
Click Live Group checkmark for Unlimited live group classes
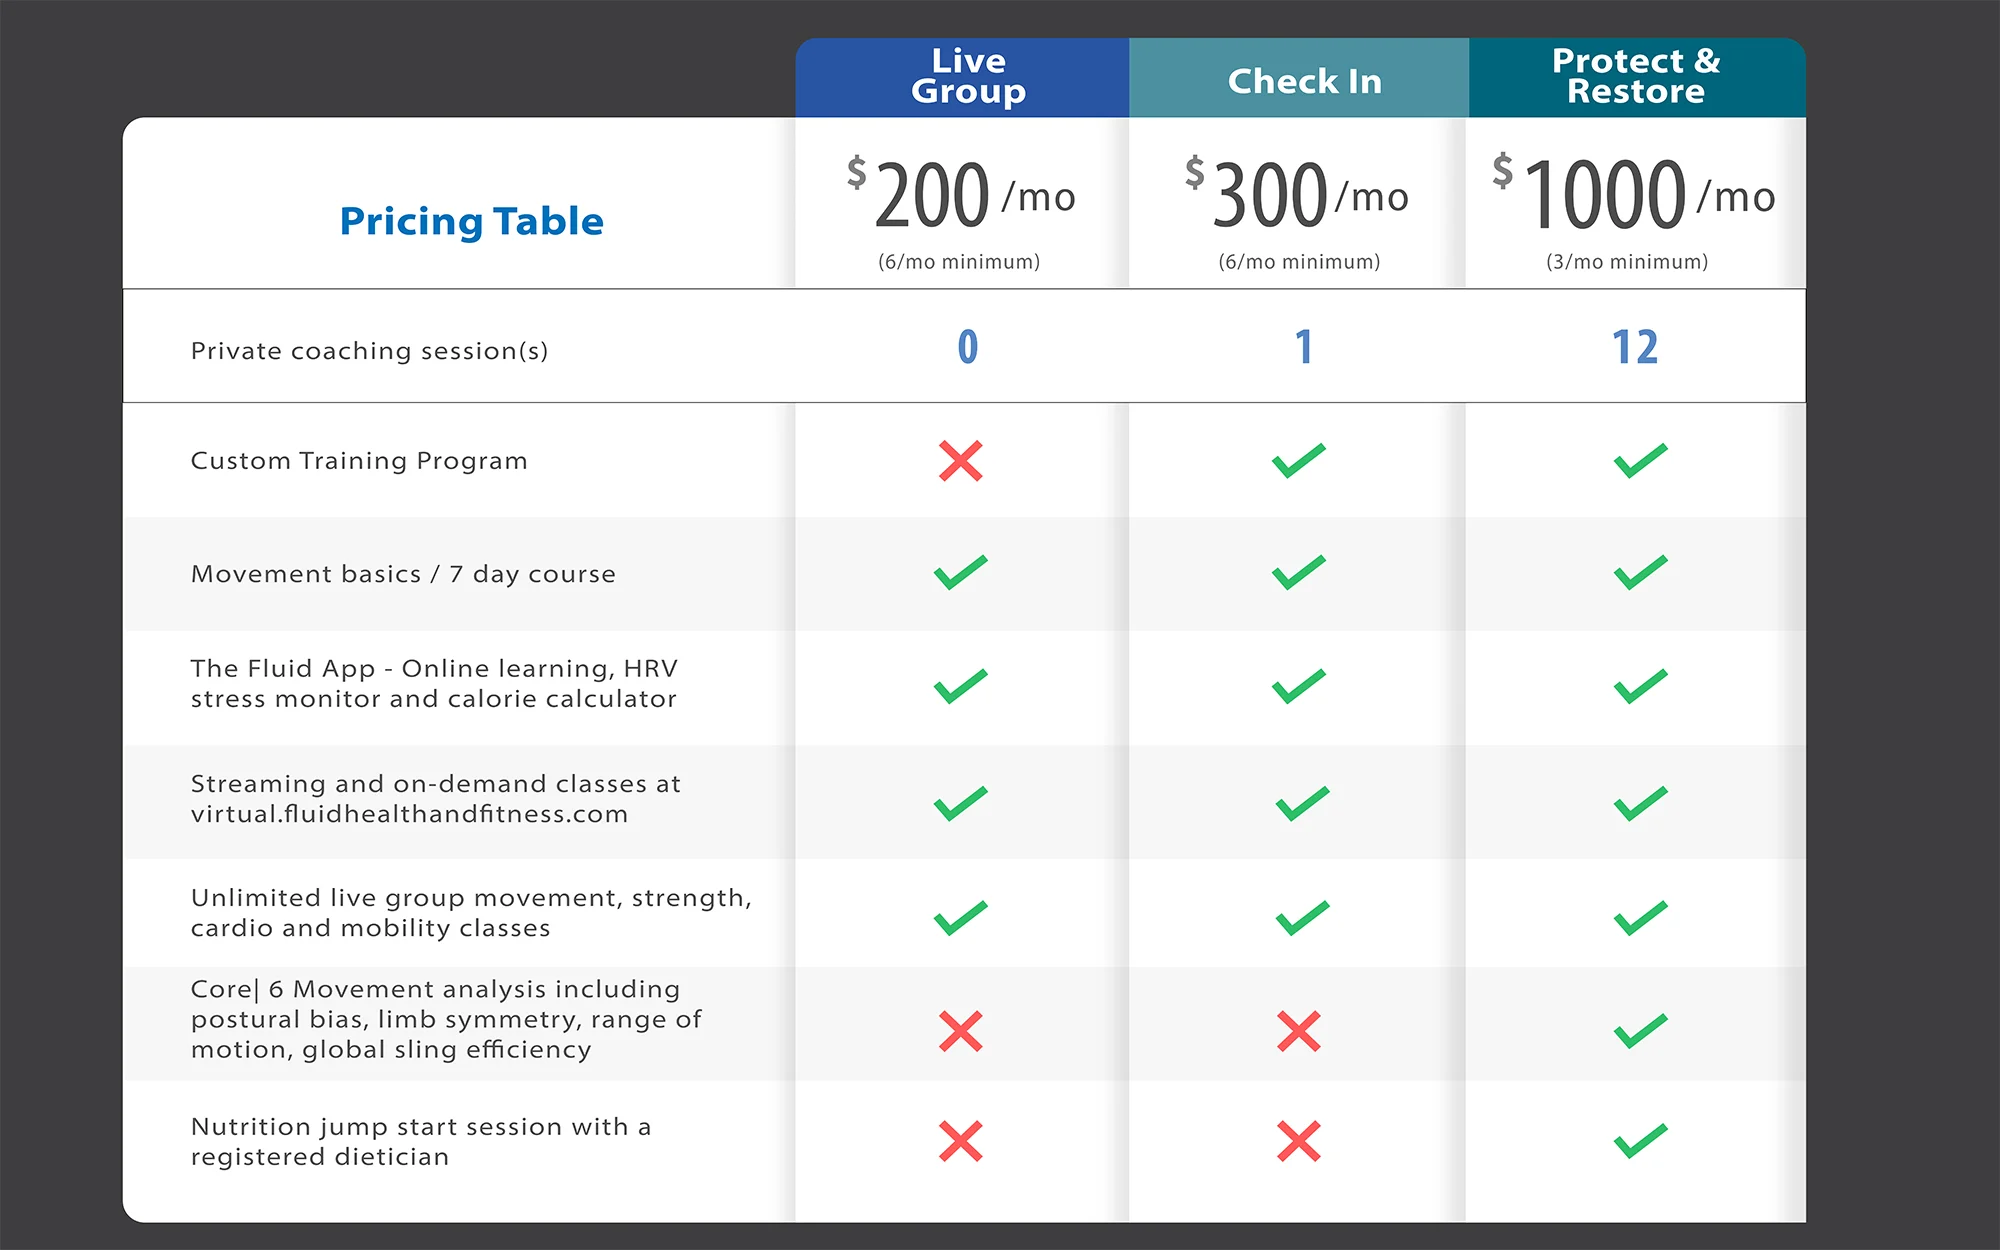[960, 917]
